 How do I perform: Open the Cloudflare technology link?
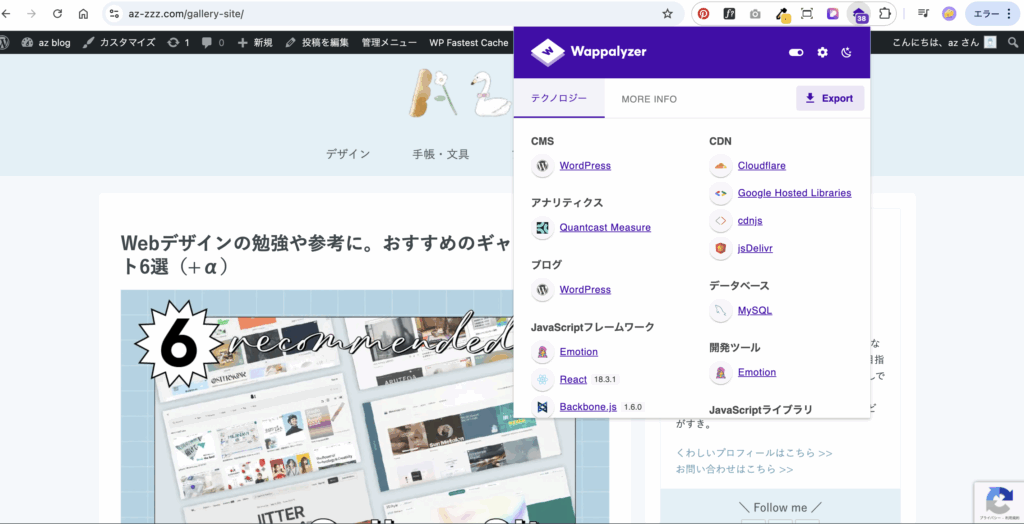(761, 166)
